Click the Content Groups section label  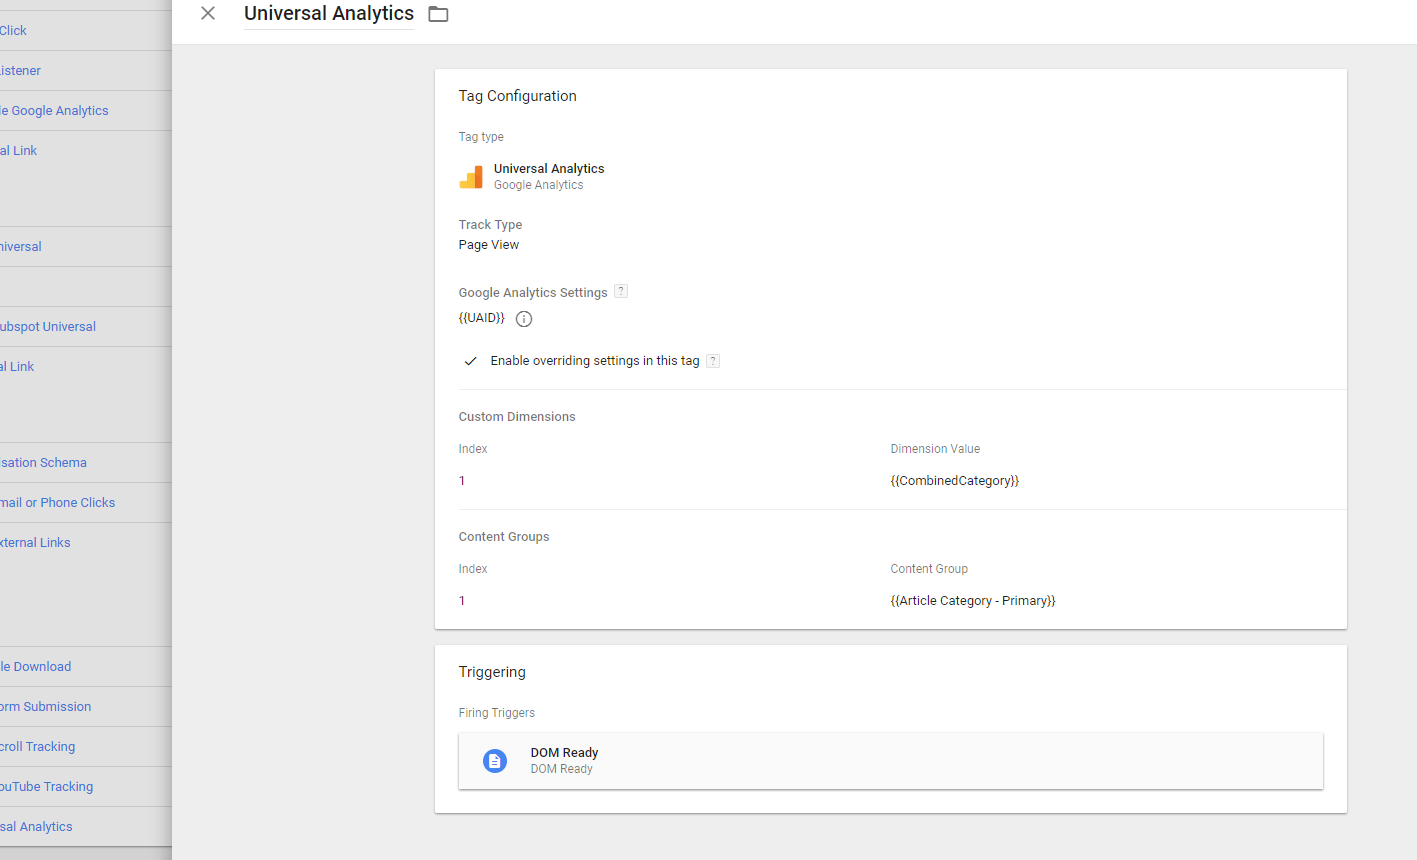(504, 537)
